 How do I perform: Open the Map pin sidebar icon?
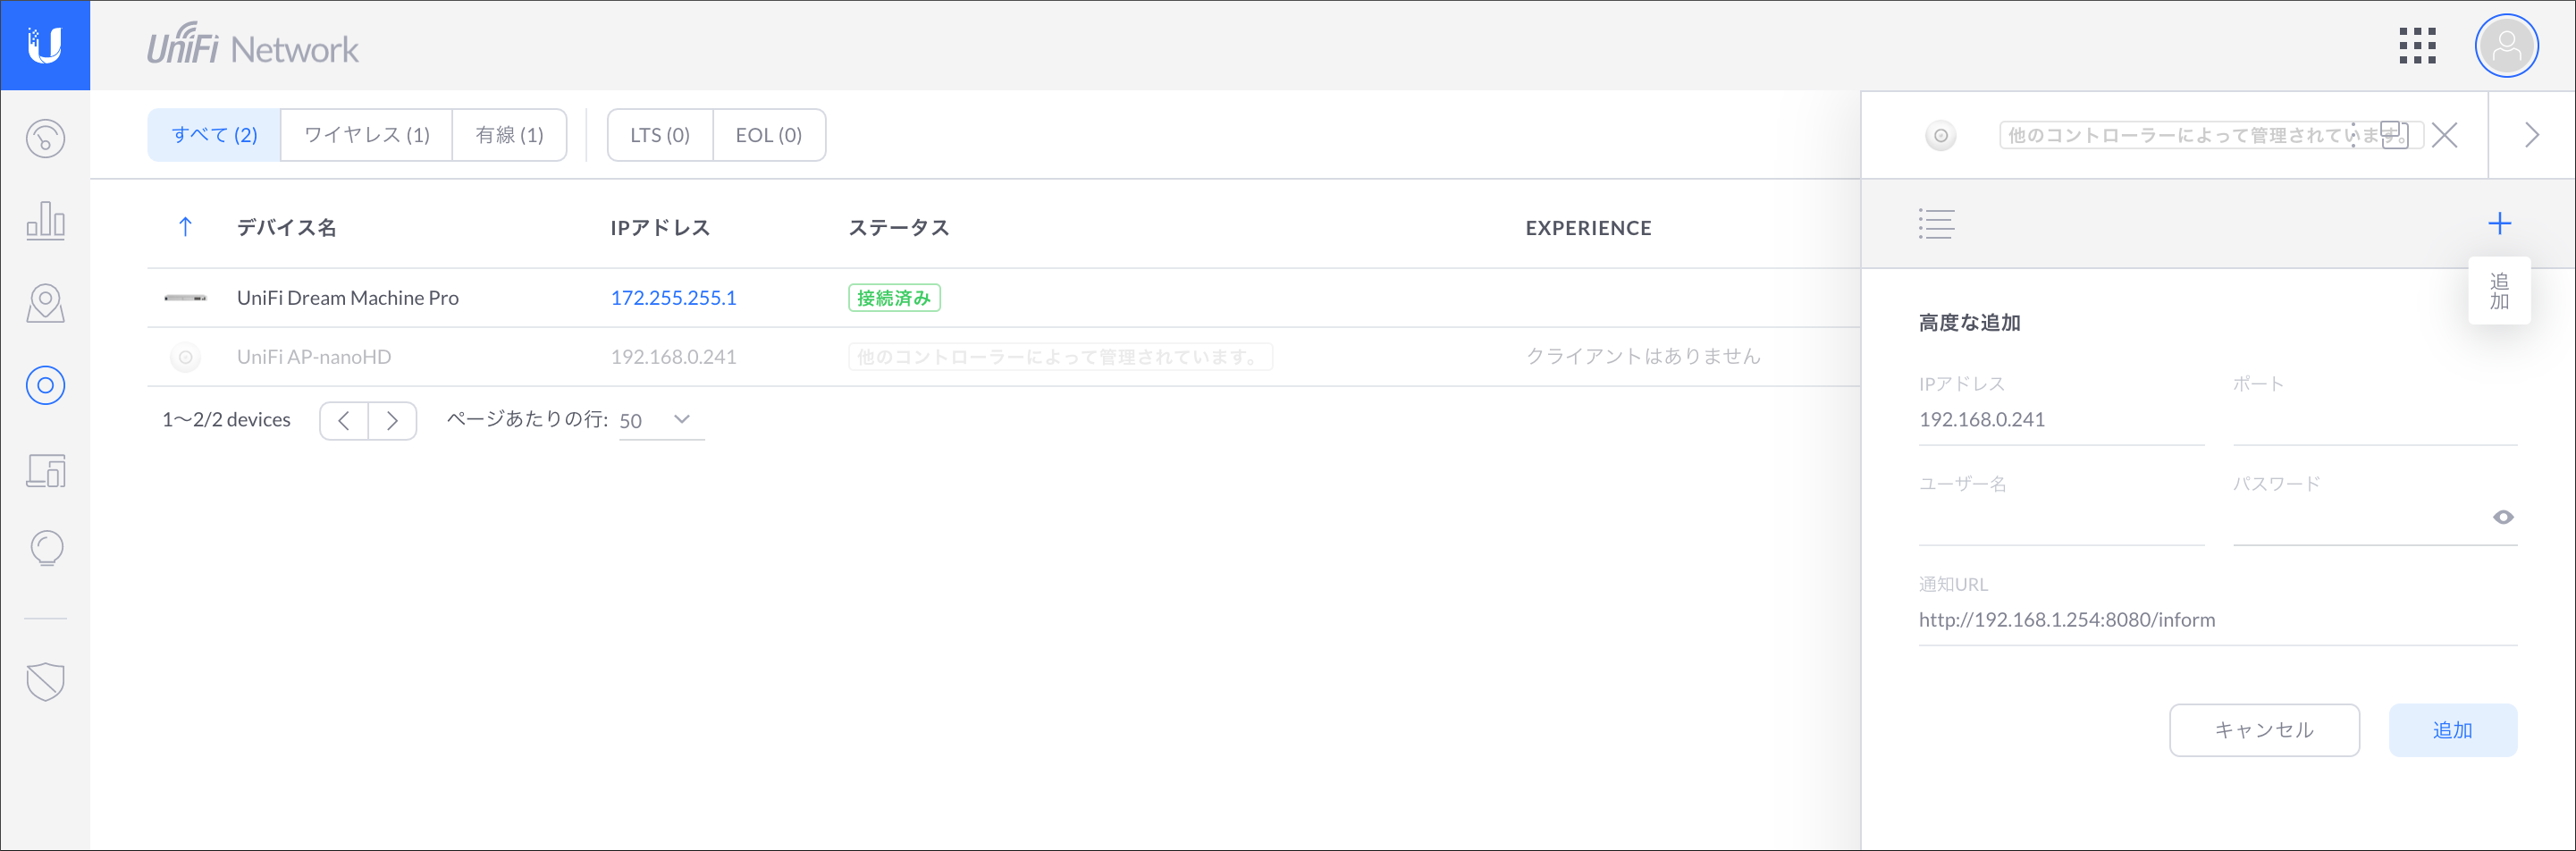(x=45, y=303)
